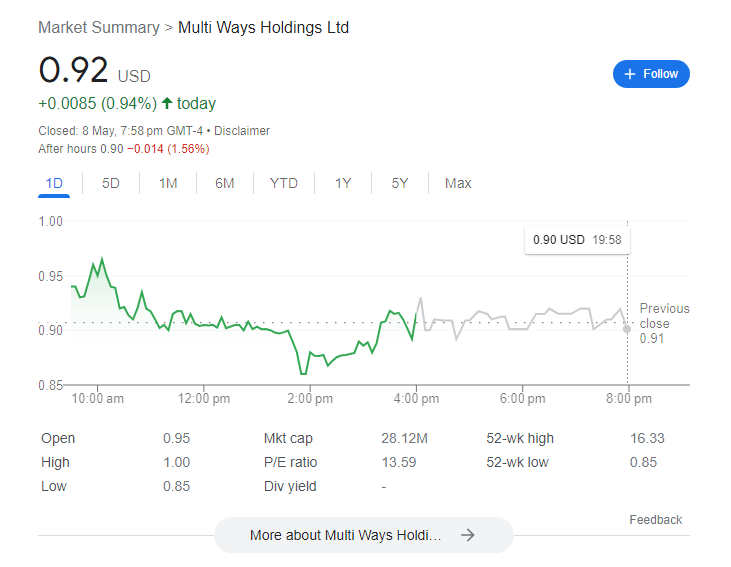Click the up arrow beside today

[167, 103]
